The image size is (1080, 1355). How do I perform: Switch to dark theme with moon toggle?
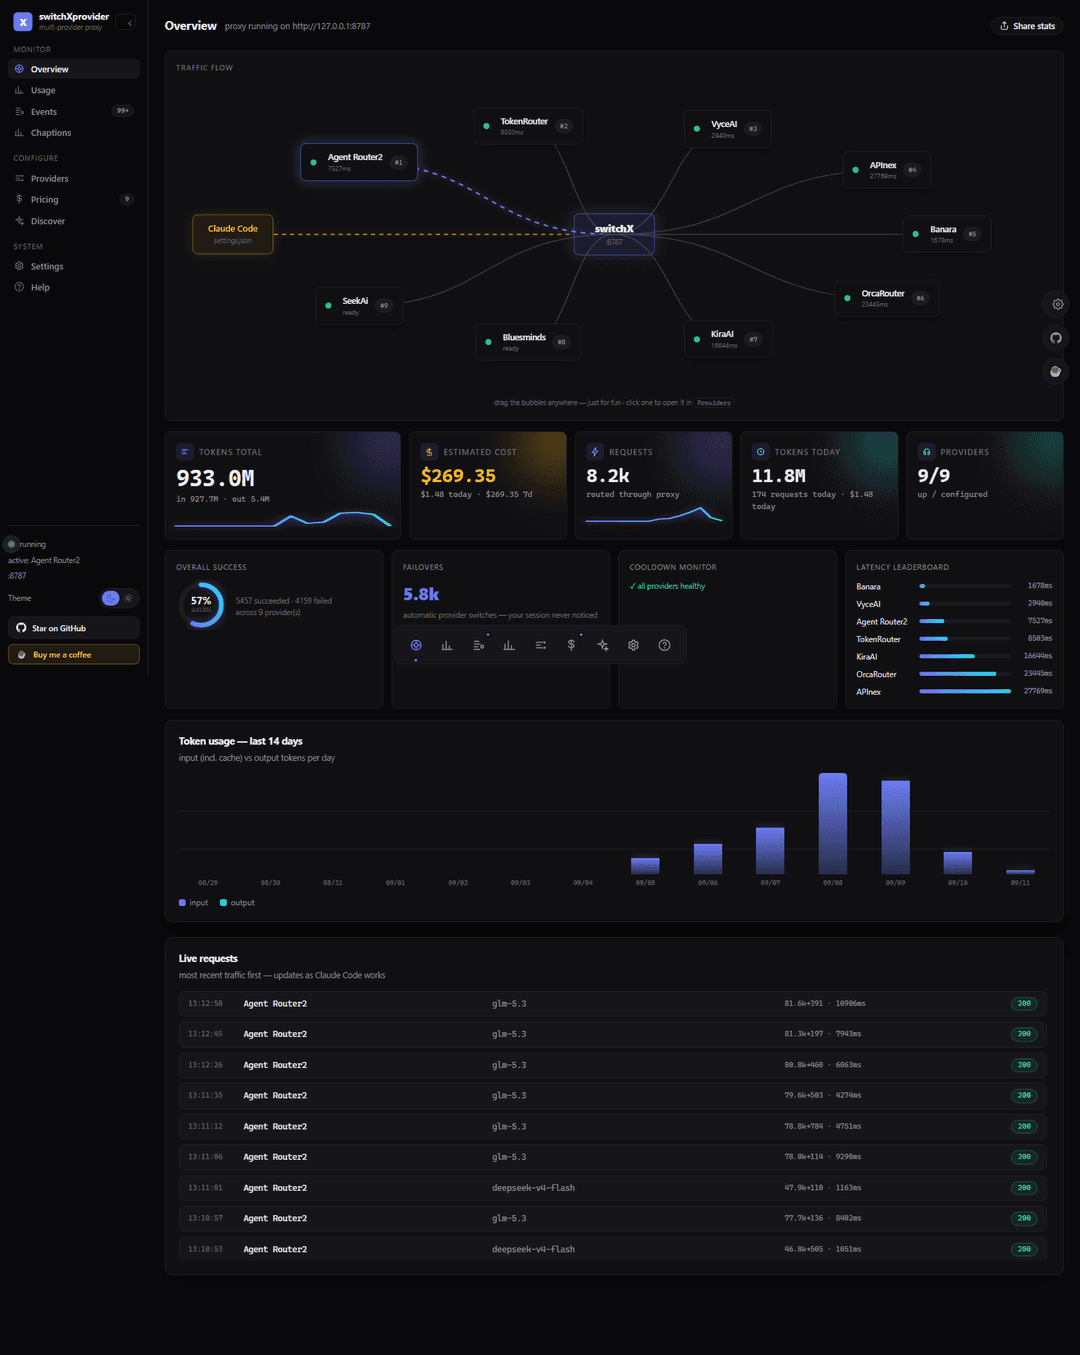[111, 598]
